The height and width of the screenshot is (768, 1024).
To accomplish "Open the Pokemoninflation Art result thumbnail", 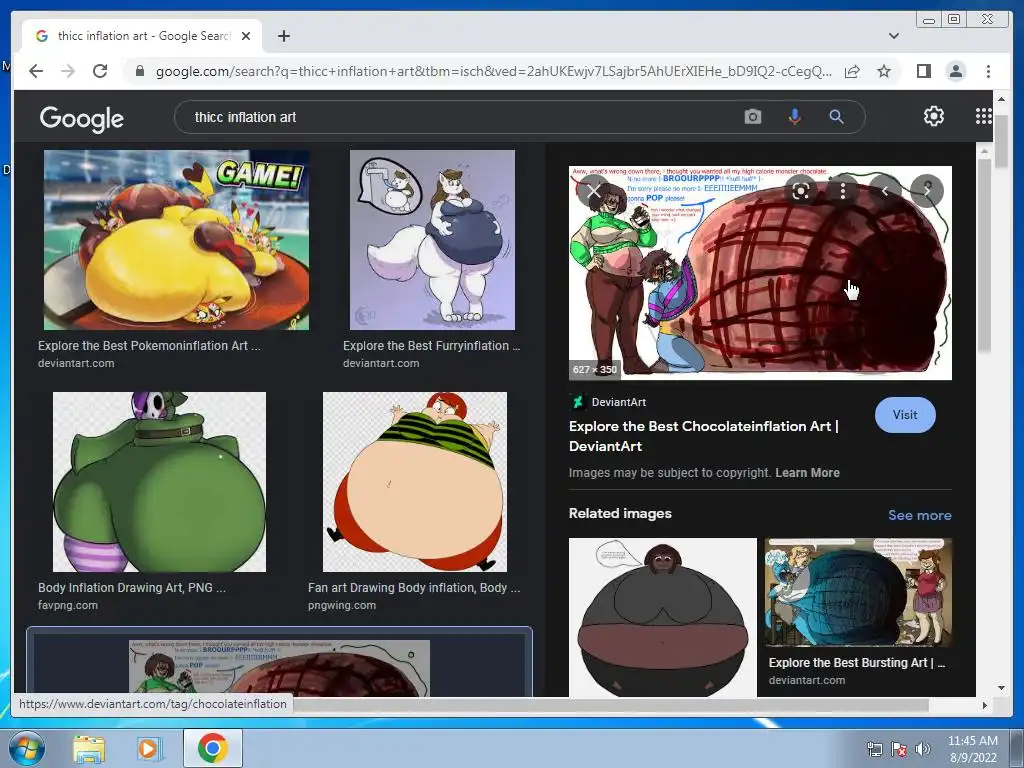I will 176,240.
